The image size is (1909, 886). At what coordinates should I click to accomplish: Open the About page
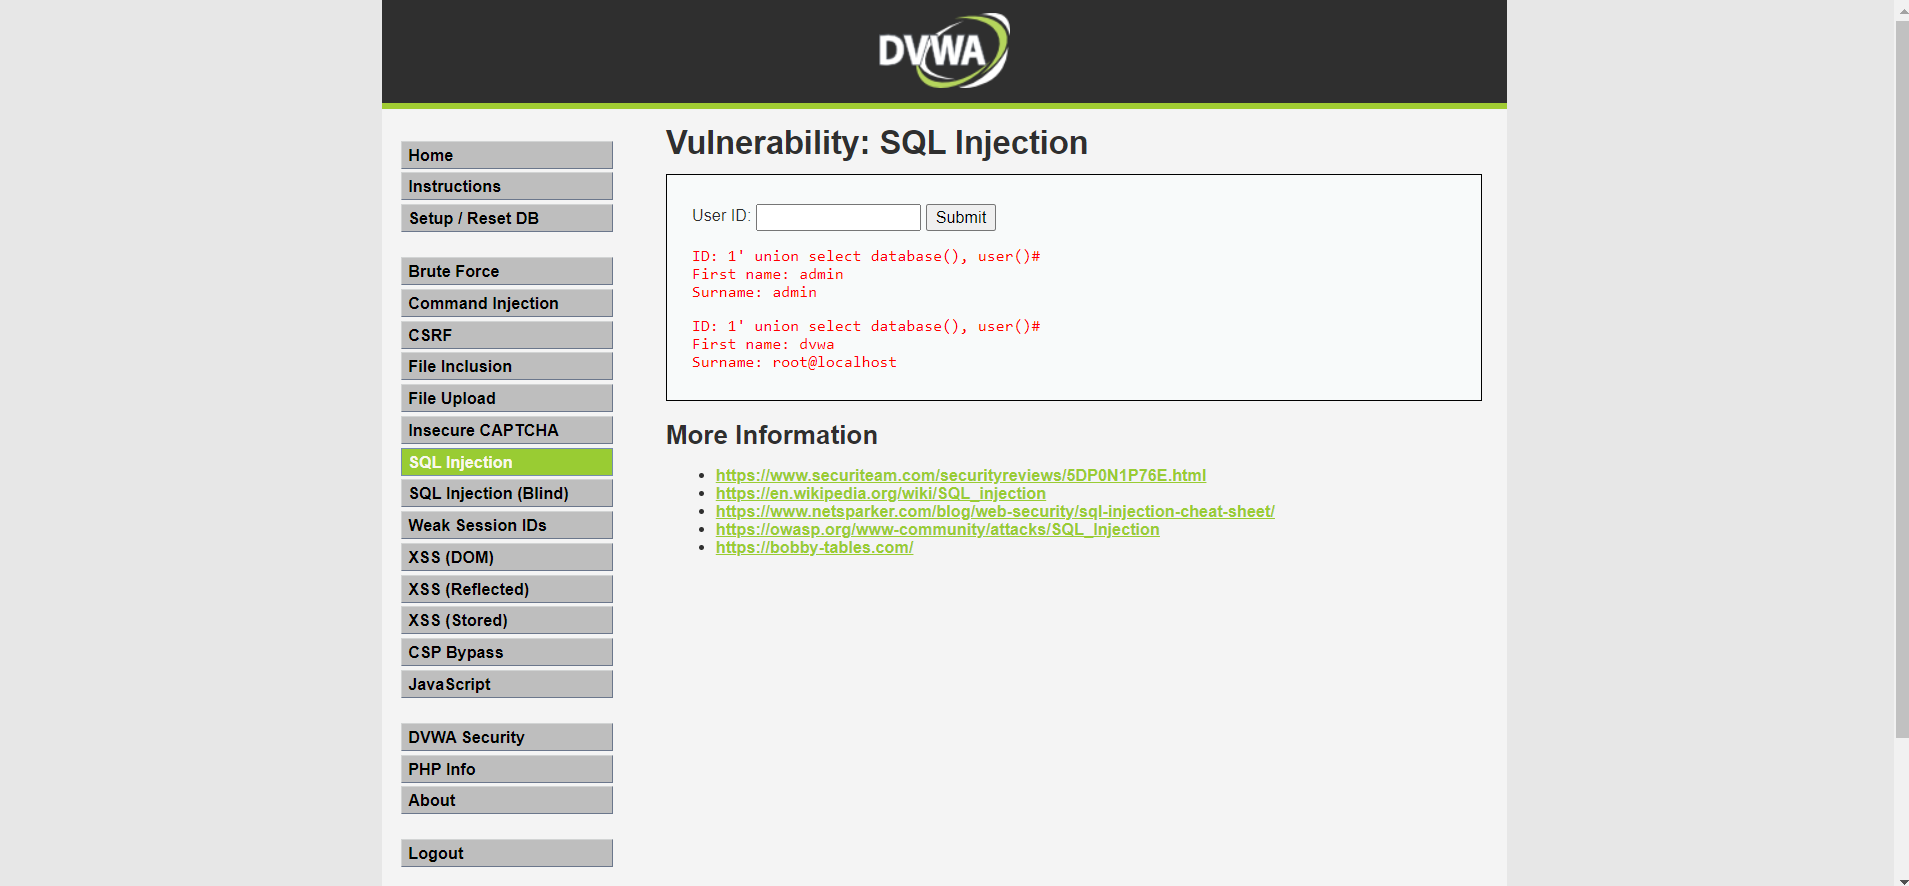(x=507, y=800)
